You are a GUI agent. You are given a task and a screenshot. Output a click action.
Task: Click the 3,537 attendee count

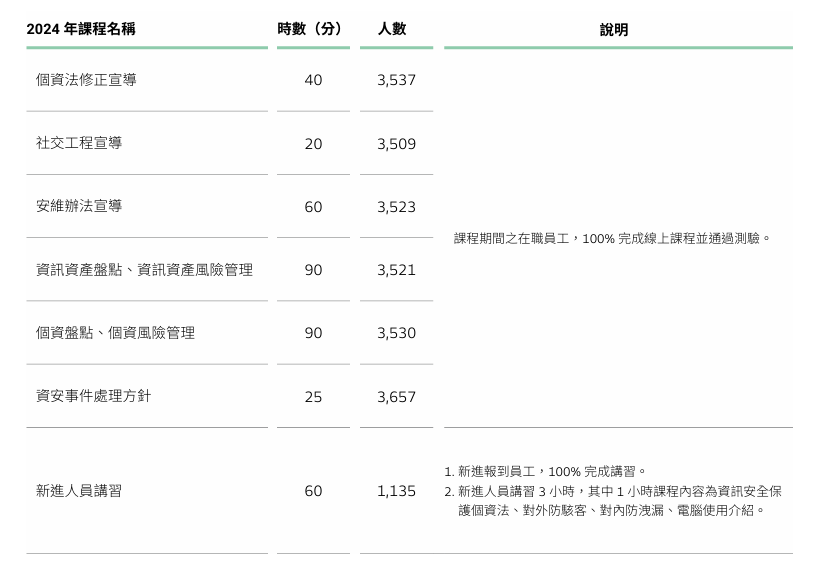(x=396, y=80)
